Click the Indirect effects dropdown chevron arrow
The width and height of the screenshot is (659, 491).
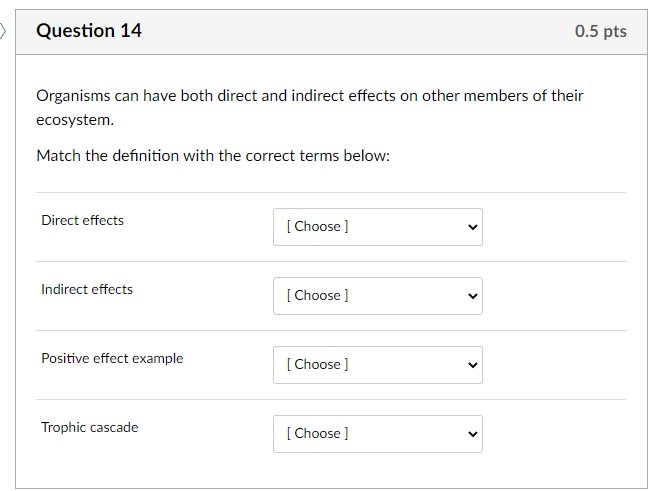472,295
